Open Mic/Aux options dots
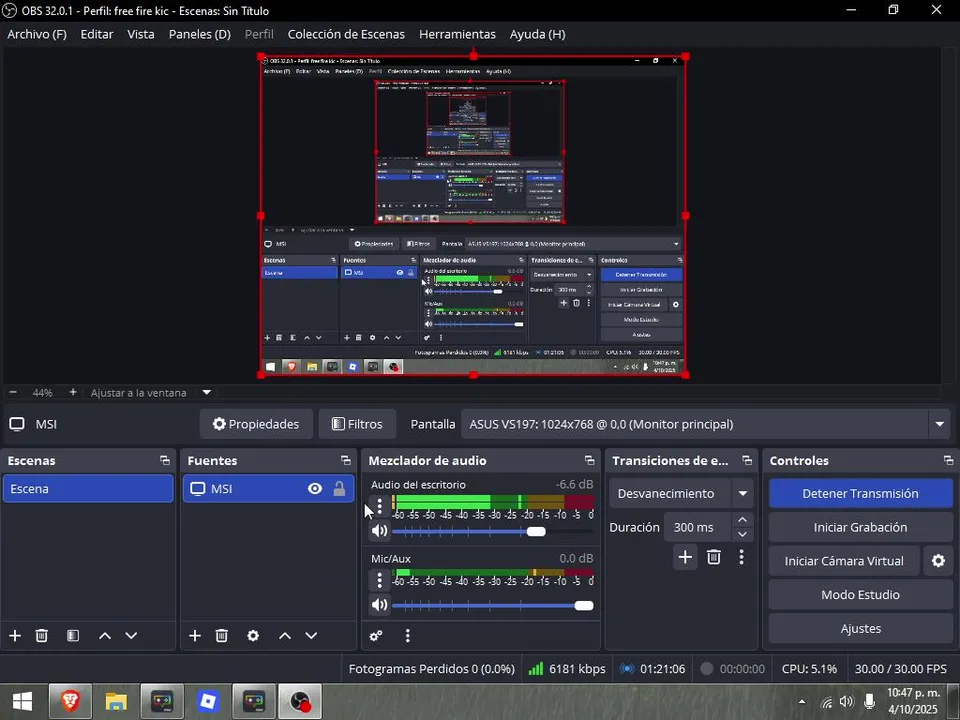The height and width of the screenshot is (720, 960). tap(380, 579)
